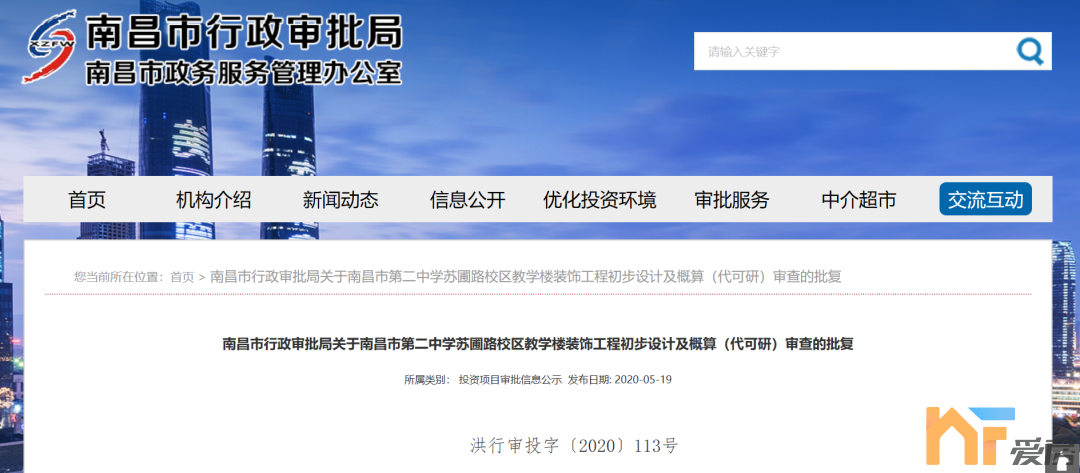Click document number 洪行审投字〔2020〕113号

pyautogui.click(x=574, y=445)
